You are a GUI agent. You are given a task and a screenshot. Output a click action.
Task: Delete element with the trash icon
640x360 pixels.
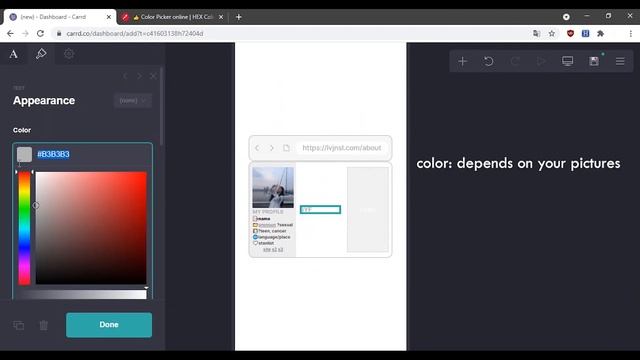click(x=44, y=325)
